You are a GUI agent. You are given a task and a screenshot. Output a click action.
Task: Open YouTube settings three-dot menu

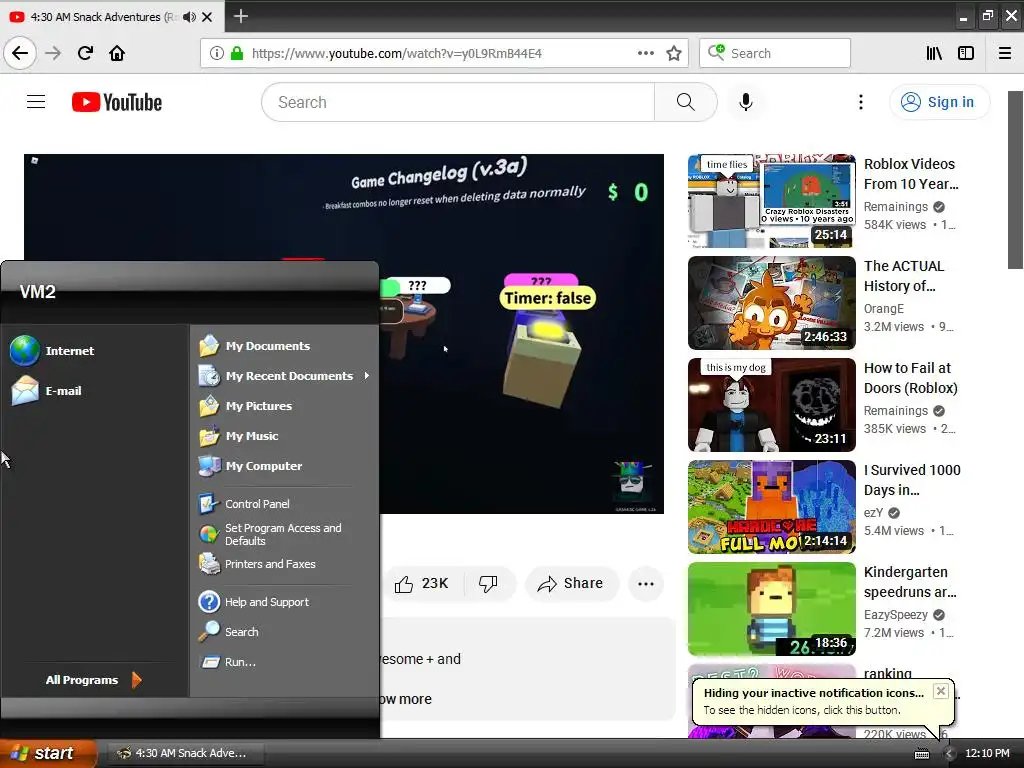click(x=861, y=102)
